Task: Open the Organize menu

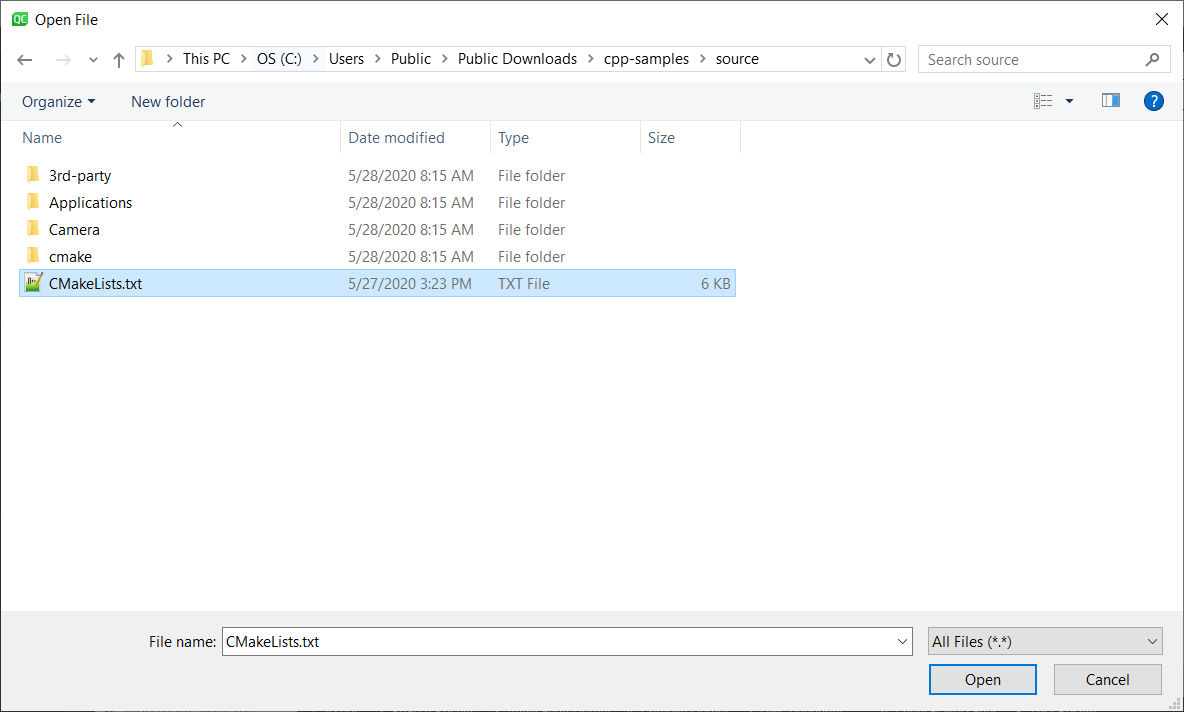Action: [58, 101]
